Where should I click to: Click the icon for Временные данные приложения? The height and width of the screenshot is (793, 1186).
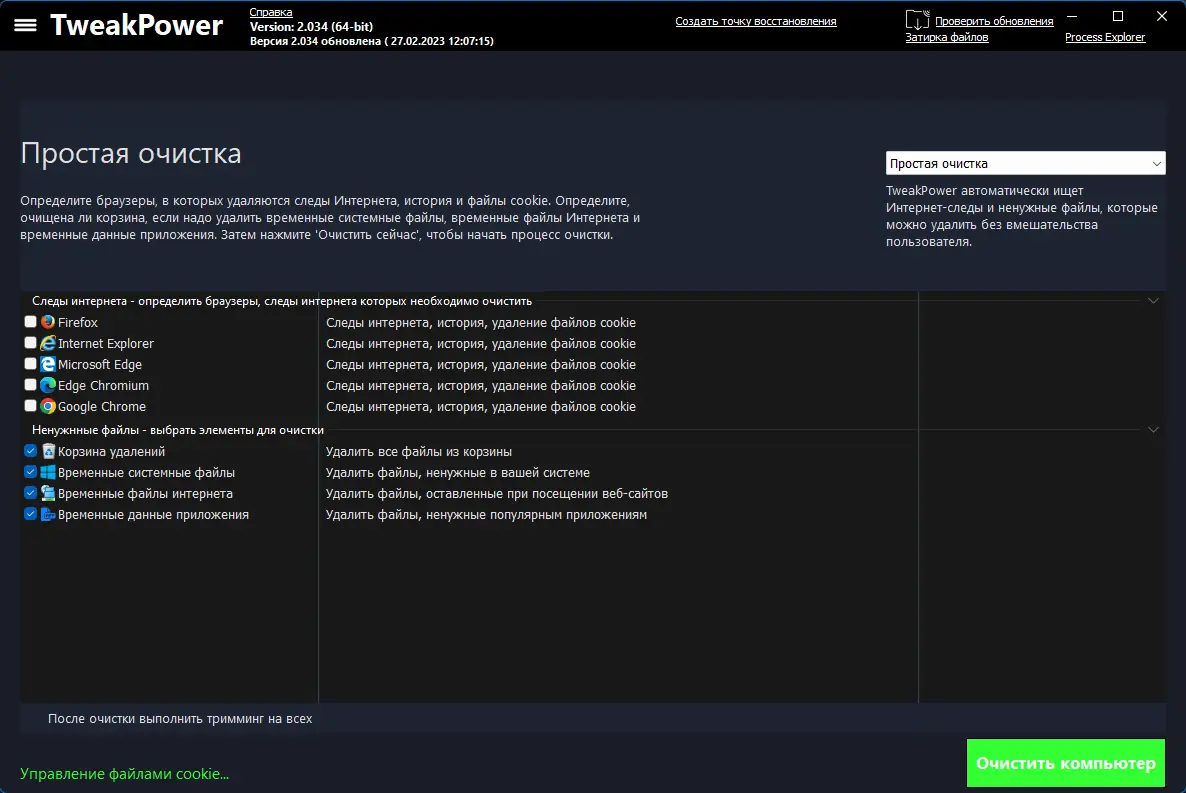coord(48,515)
